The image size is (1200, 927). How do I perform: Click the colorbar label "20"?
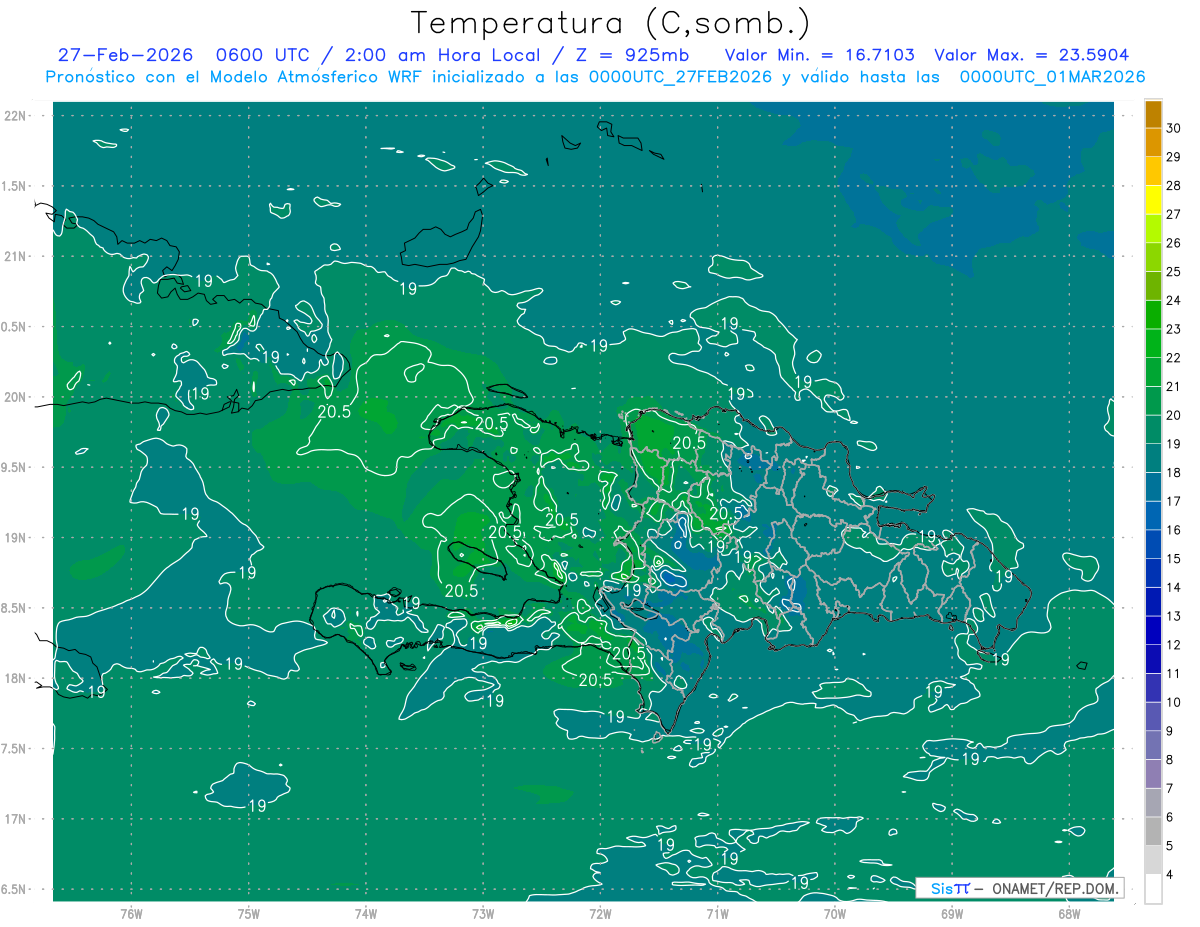1173,415
